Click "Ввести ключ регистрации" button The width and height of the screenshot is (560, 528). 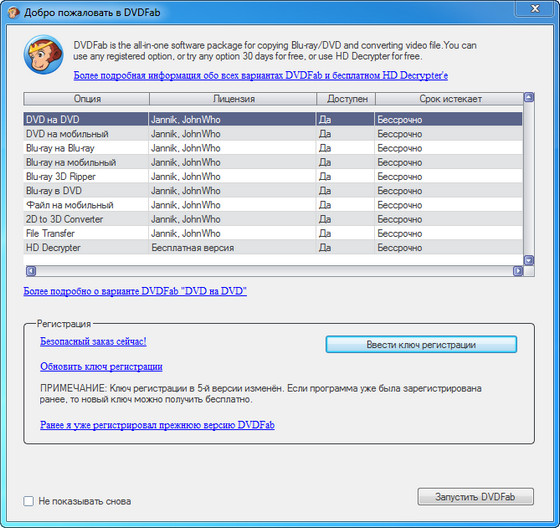tap(421, 344)
